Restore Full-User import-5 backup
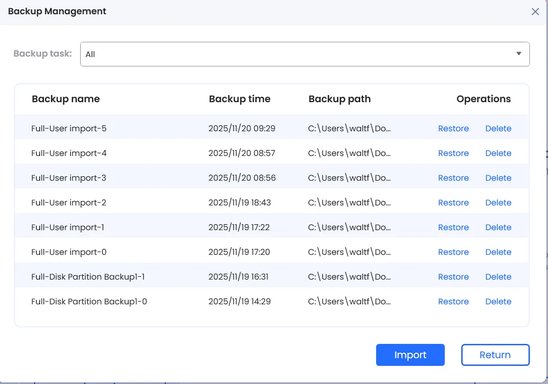The width and height of the screenshot is (548, 384). point(453,128)
